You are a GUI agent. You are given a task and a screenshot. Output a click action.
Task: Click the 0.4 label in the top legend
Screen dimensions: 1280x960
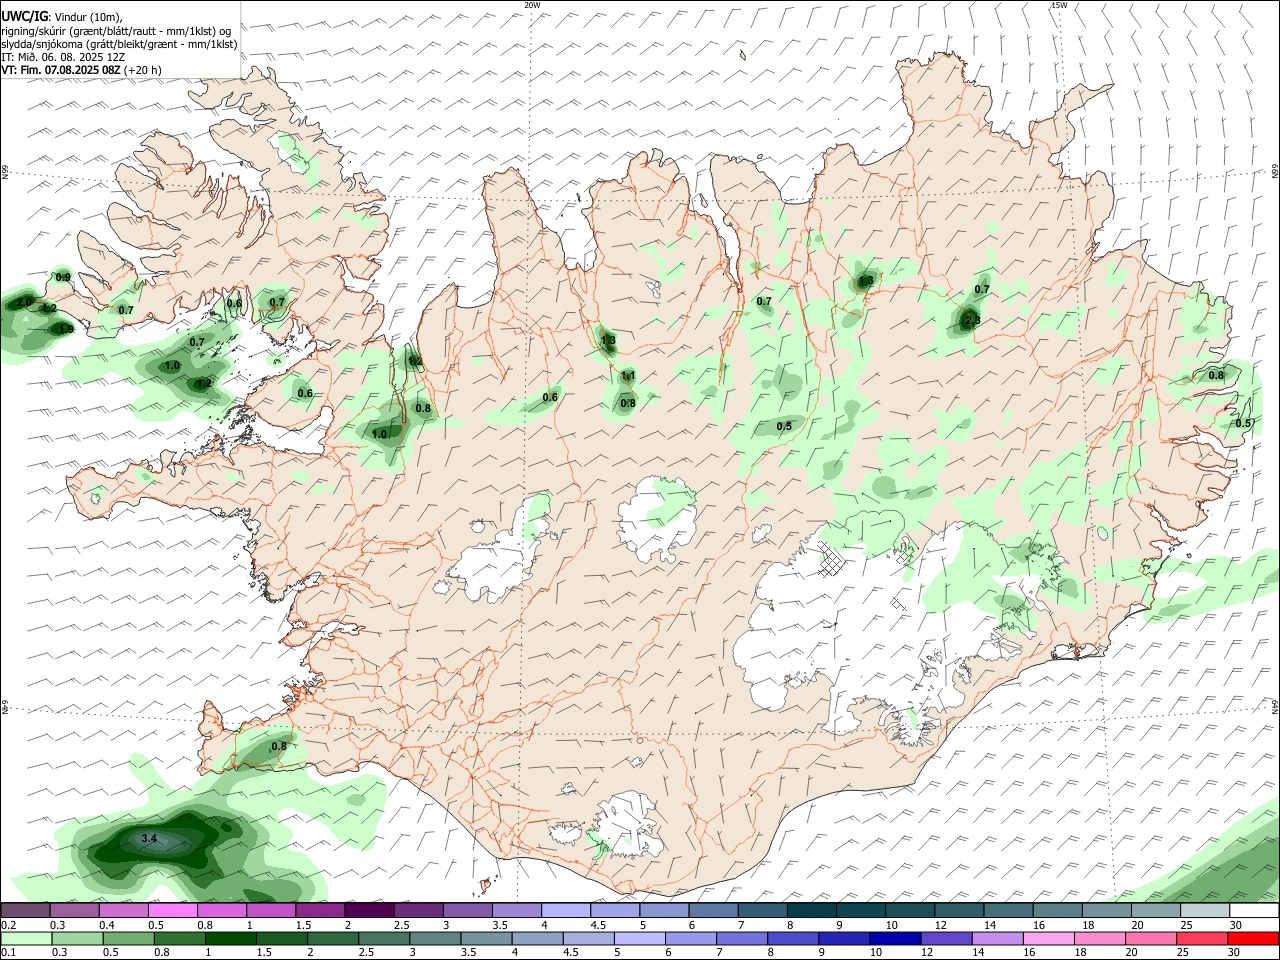click(x=107, y=925)
